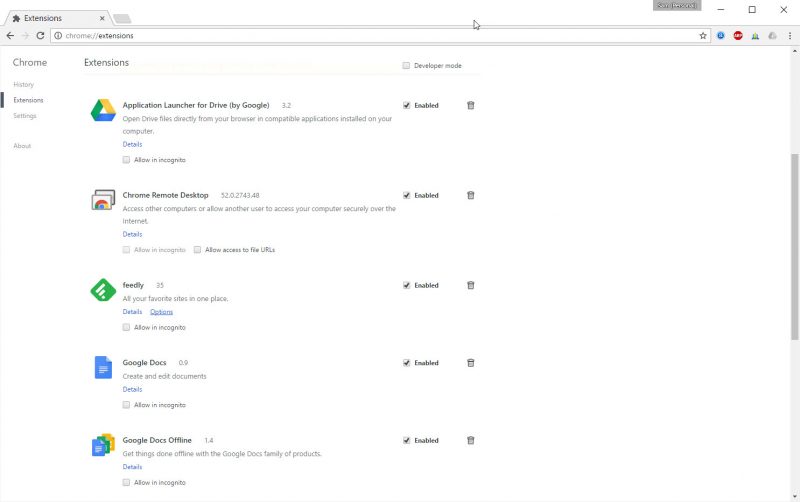Viewport: 800px width, 502px height.
Task: Bookmark this page with the star icon
Action: click(703, 36)
